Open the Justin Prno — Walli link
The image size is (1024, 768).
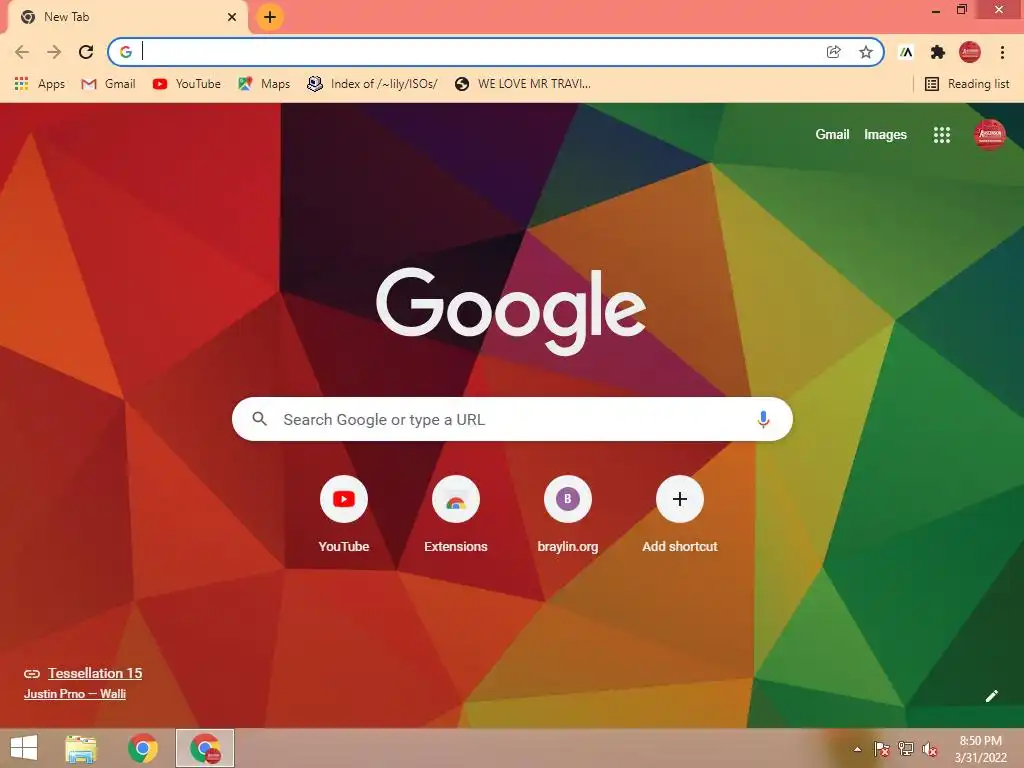pos(74,694)
